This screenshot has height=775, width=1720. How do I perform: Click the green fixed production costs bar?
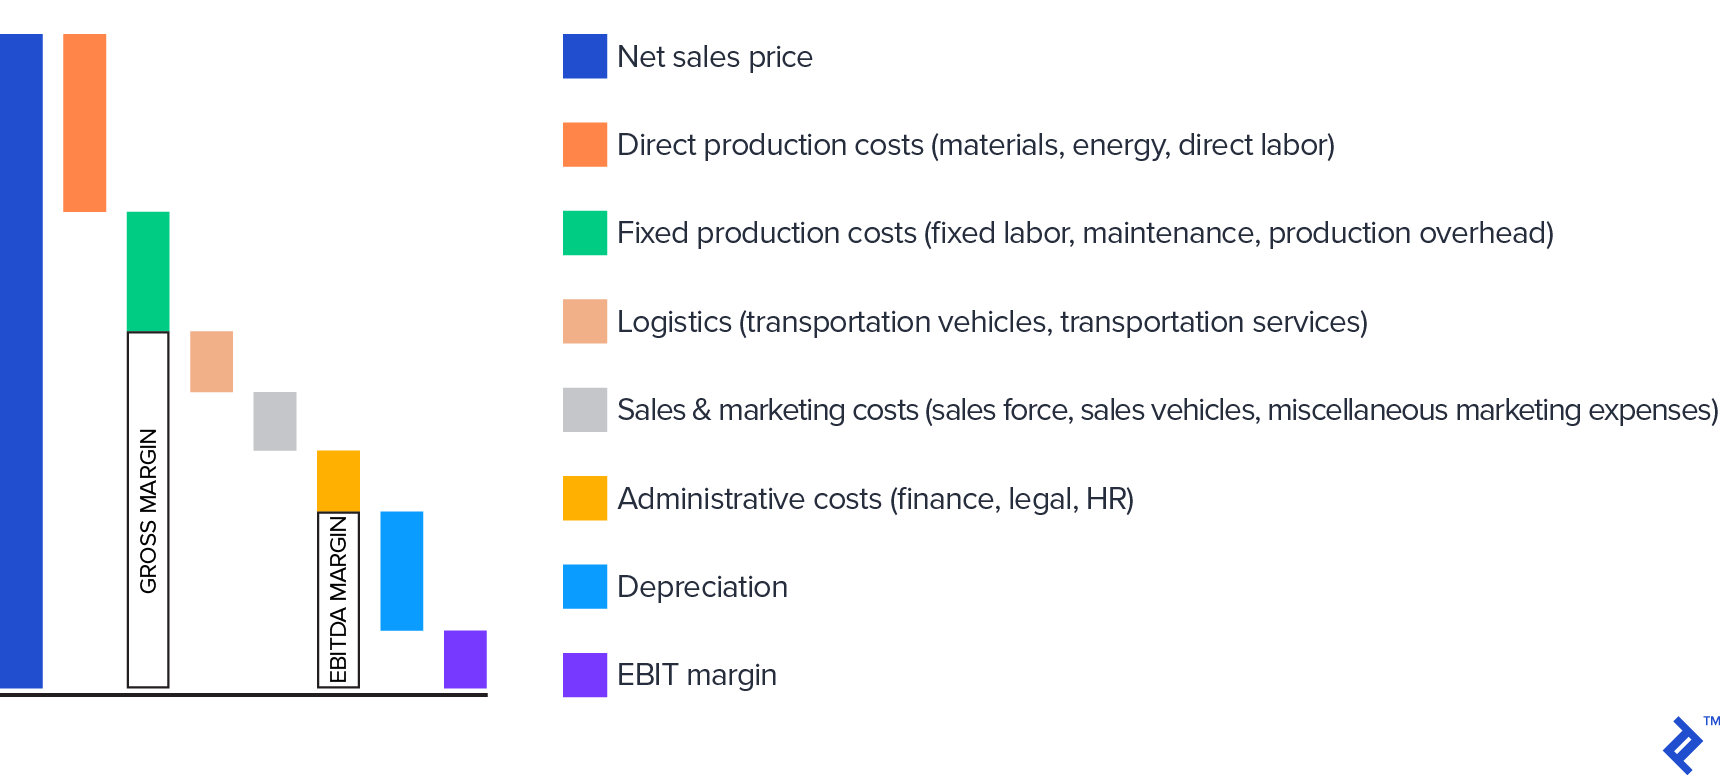148,270
